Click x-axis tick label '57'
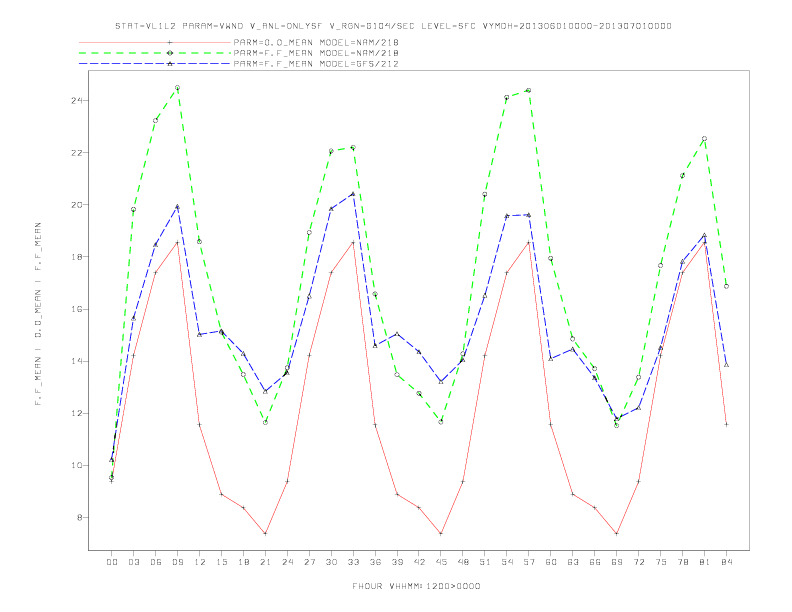 529,562
